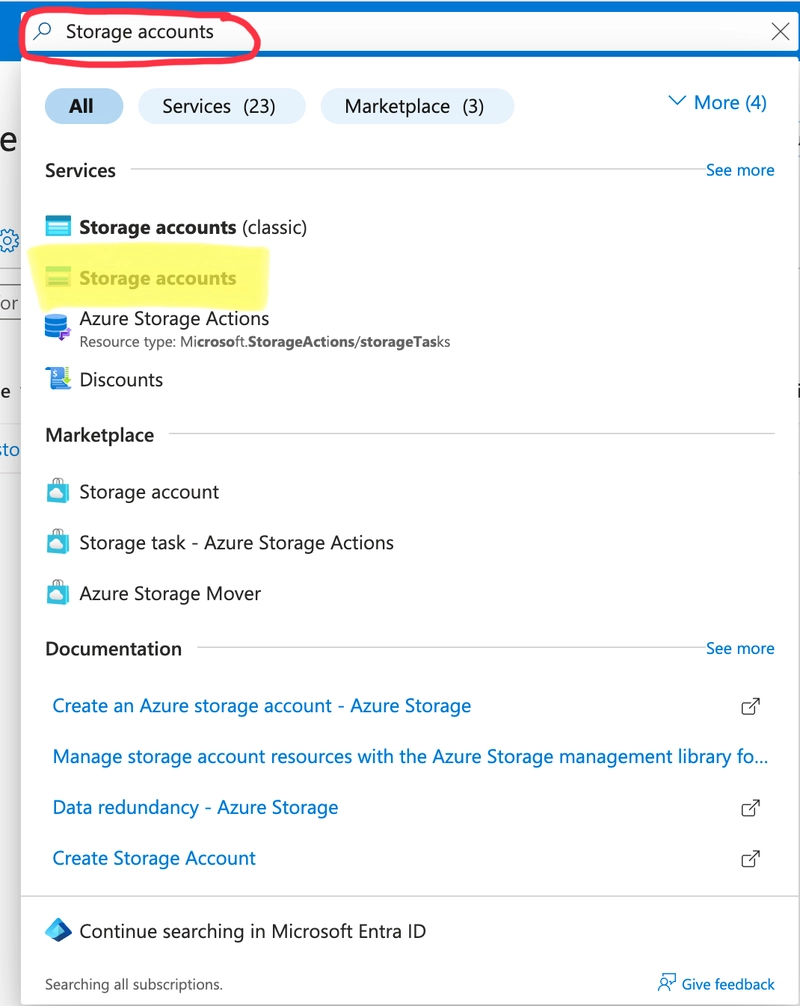Open Manage storage account resources doc

pyautogui.click(x=410, y=756)
